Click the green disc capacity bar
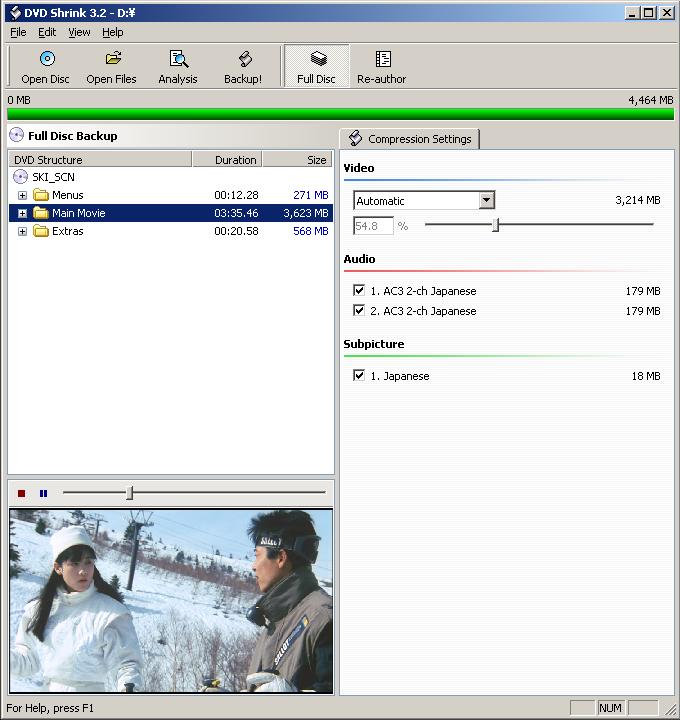680x720 pixels. click(340, 114)
